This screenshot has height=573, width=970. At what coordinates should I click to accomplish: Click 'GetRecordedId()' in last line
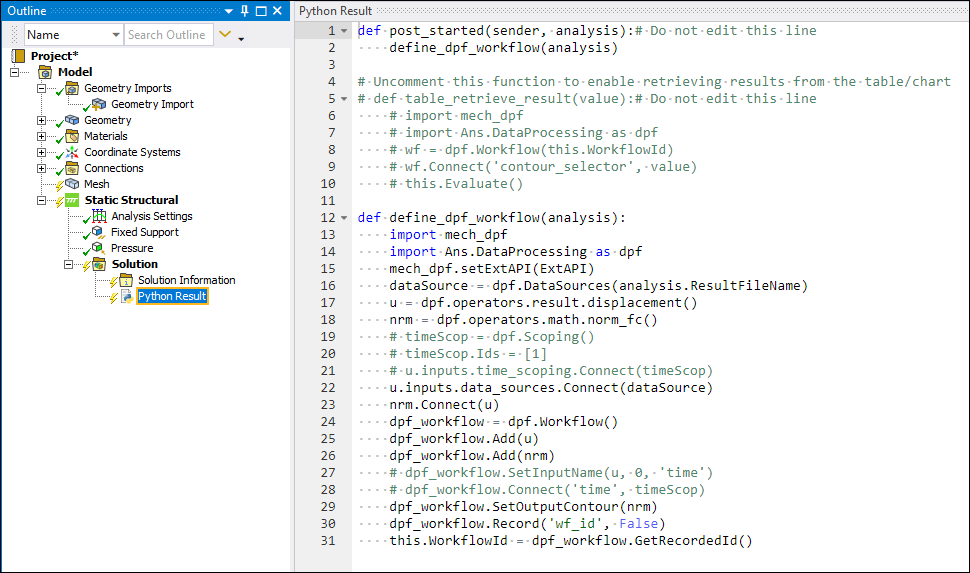click(x=693, y=540)
